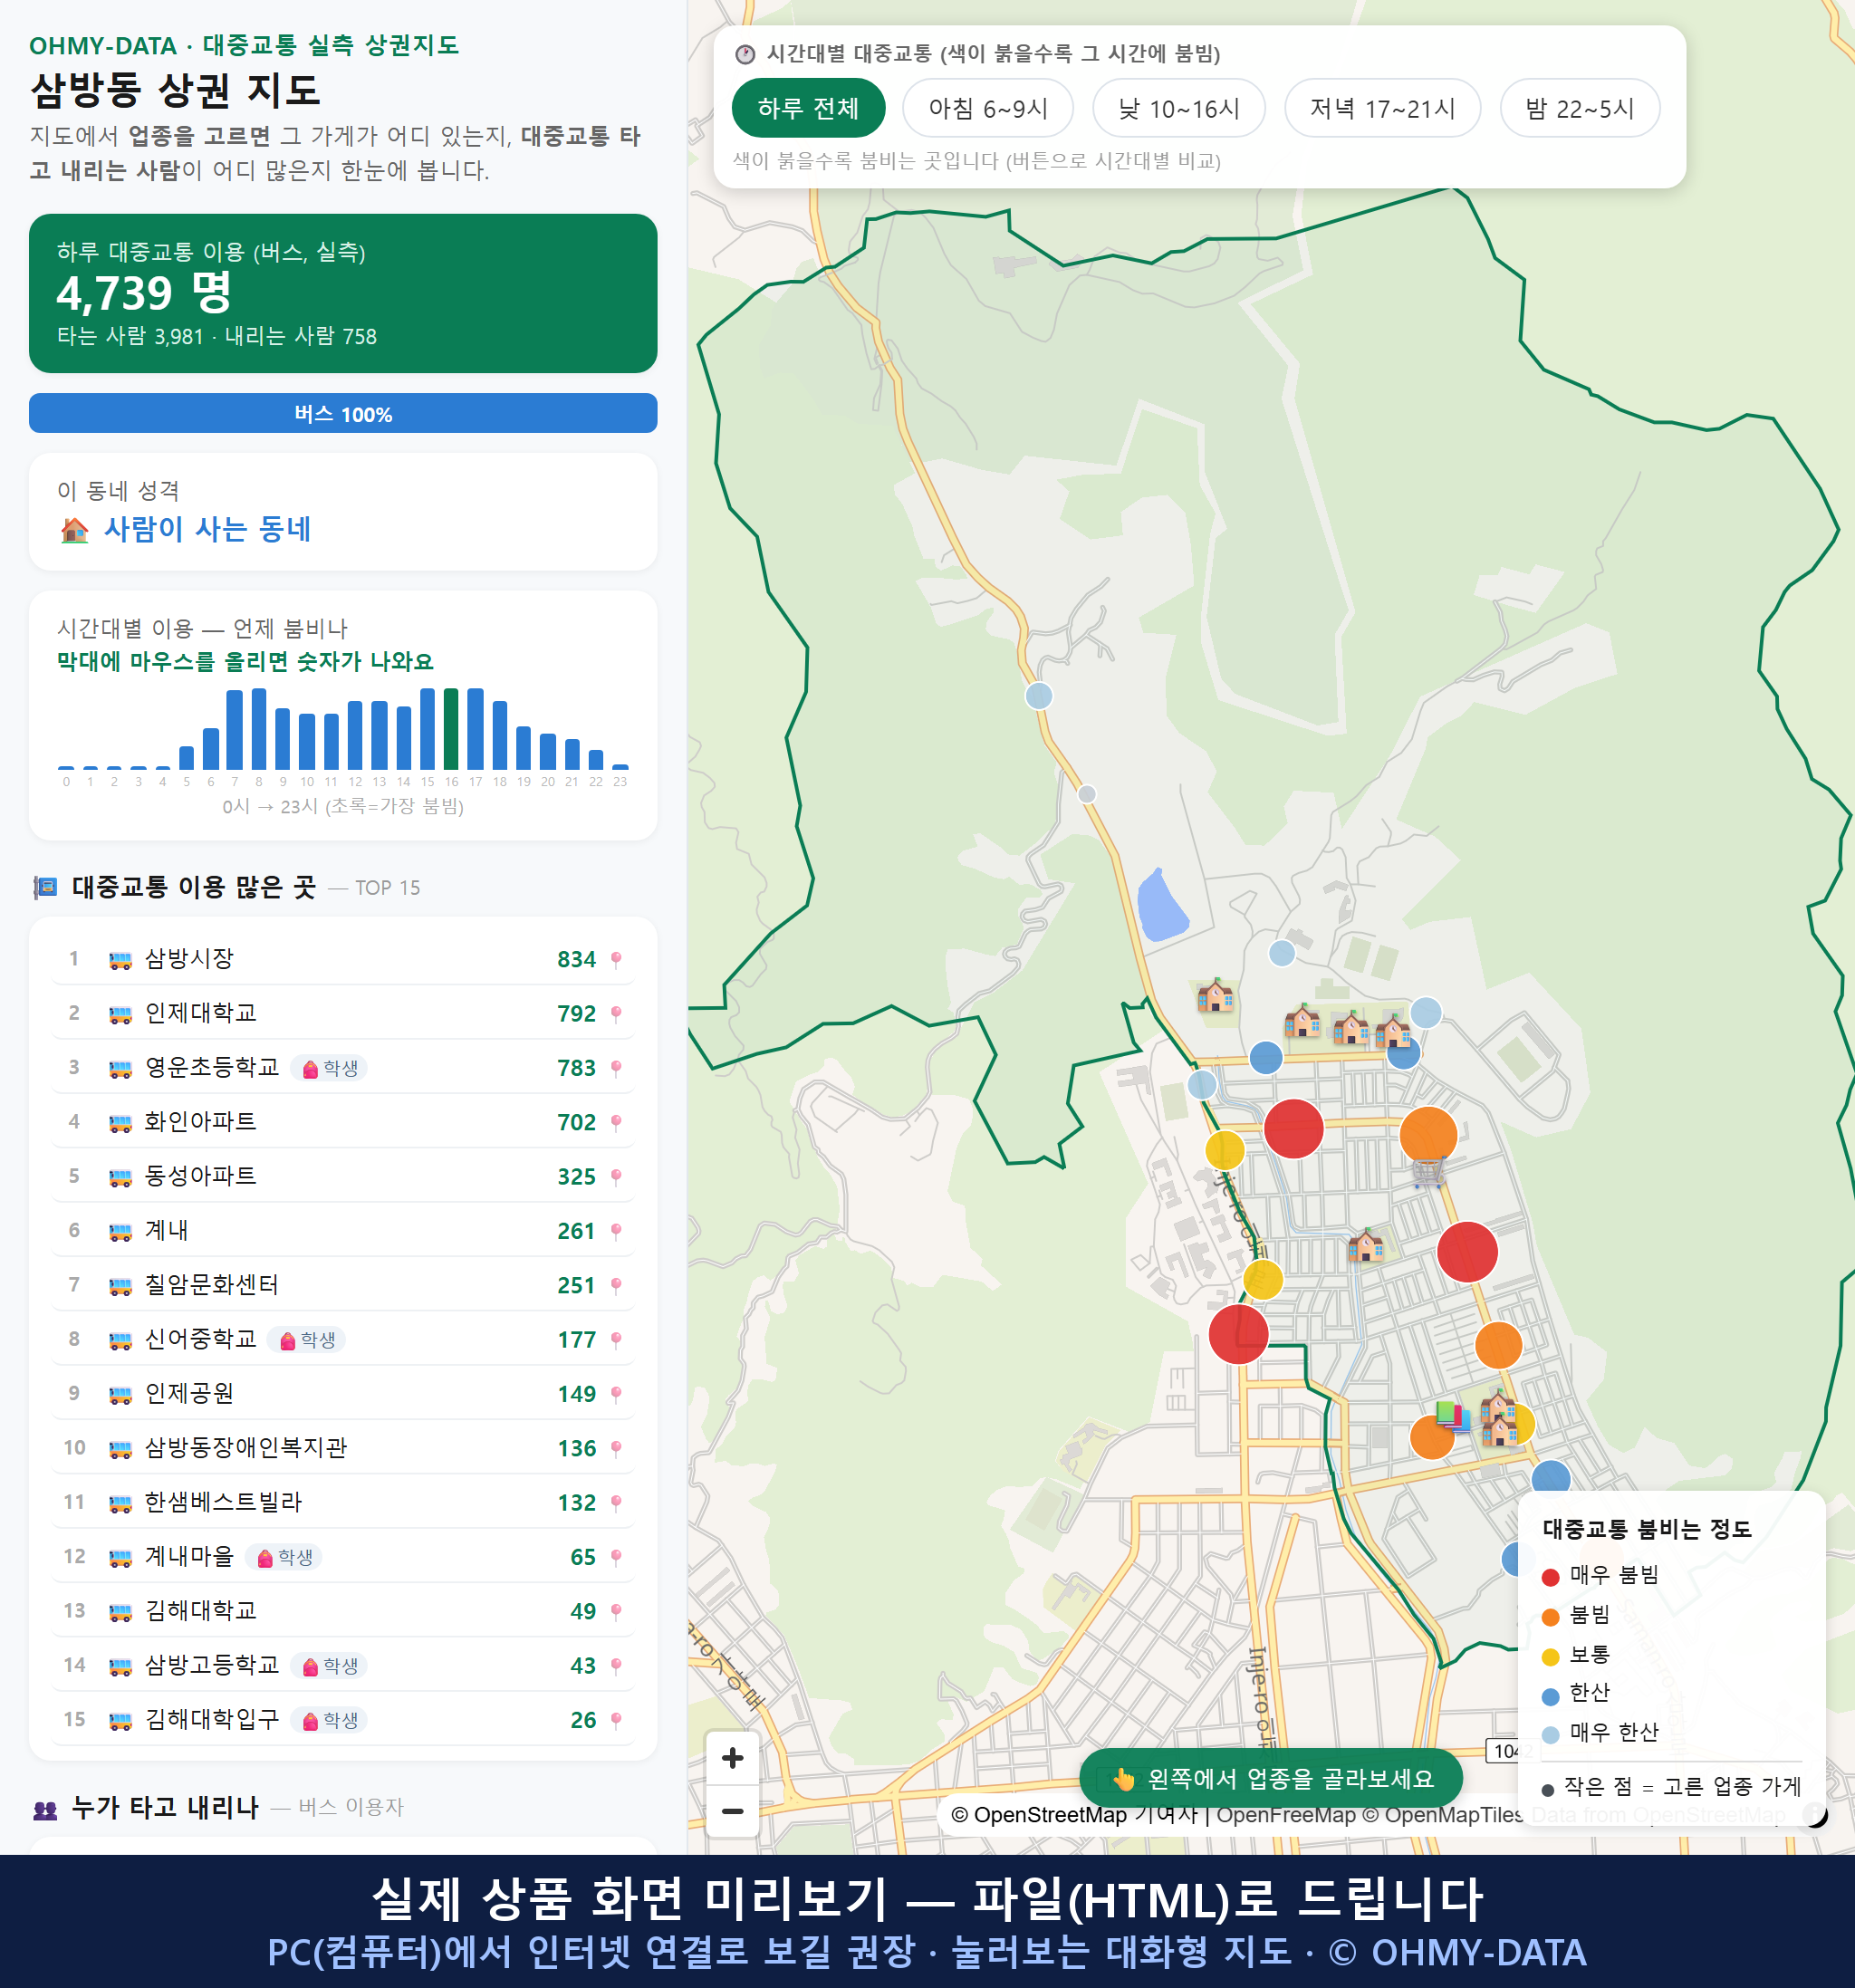Click the 834 count for 삼방시장
Viewport: 1855px width, 1988px height.
tap(576, 959)
